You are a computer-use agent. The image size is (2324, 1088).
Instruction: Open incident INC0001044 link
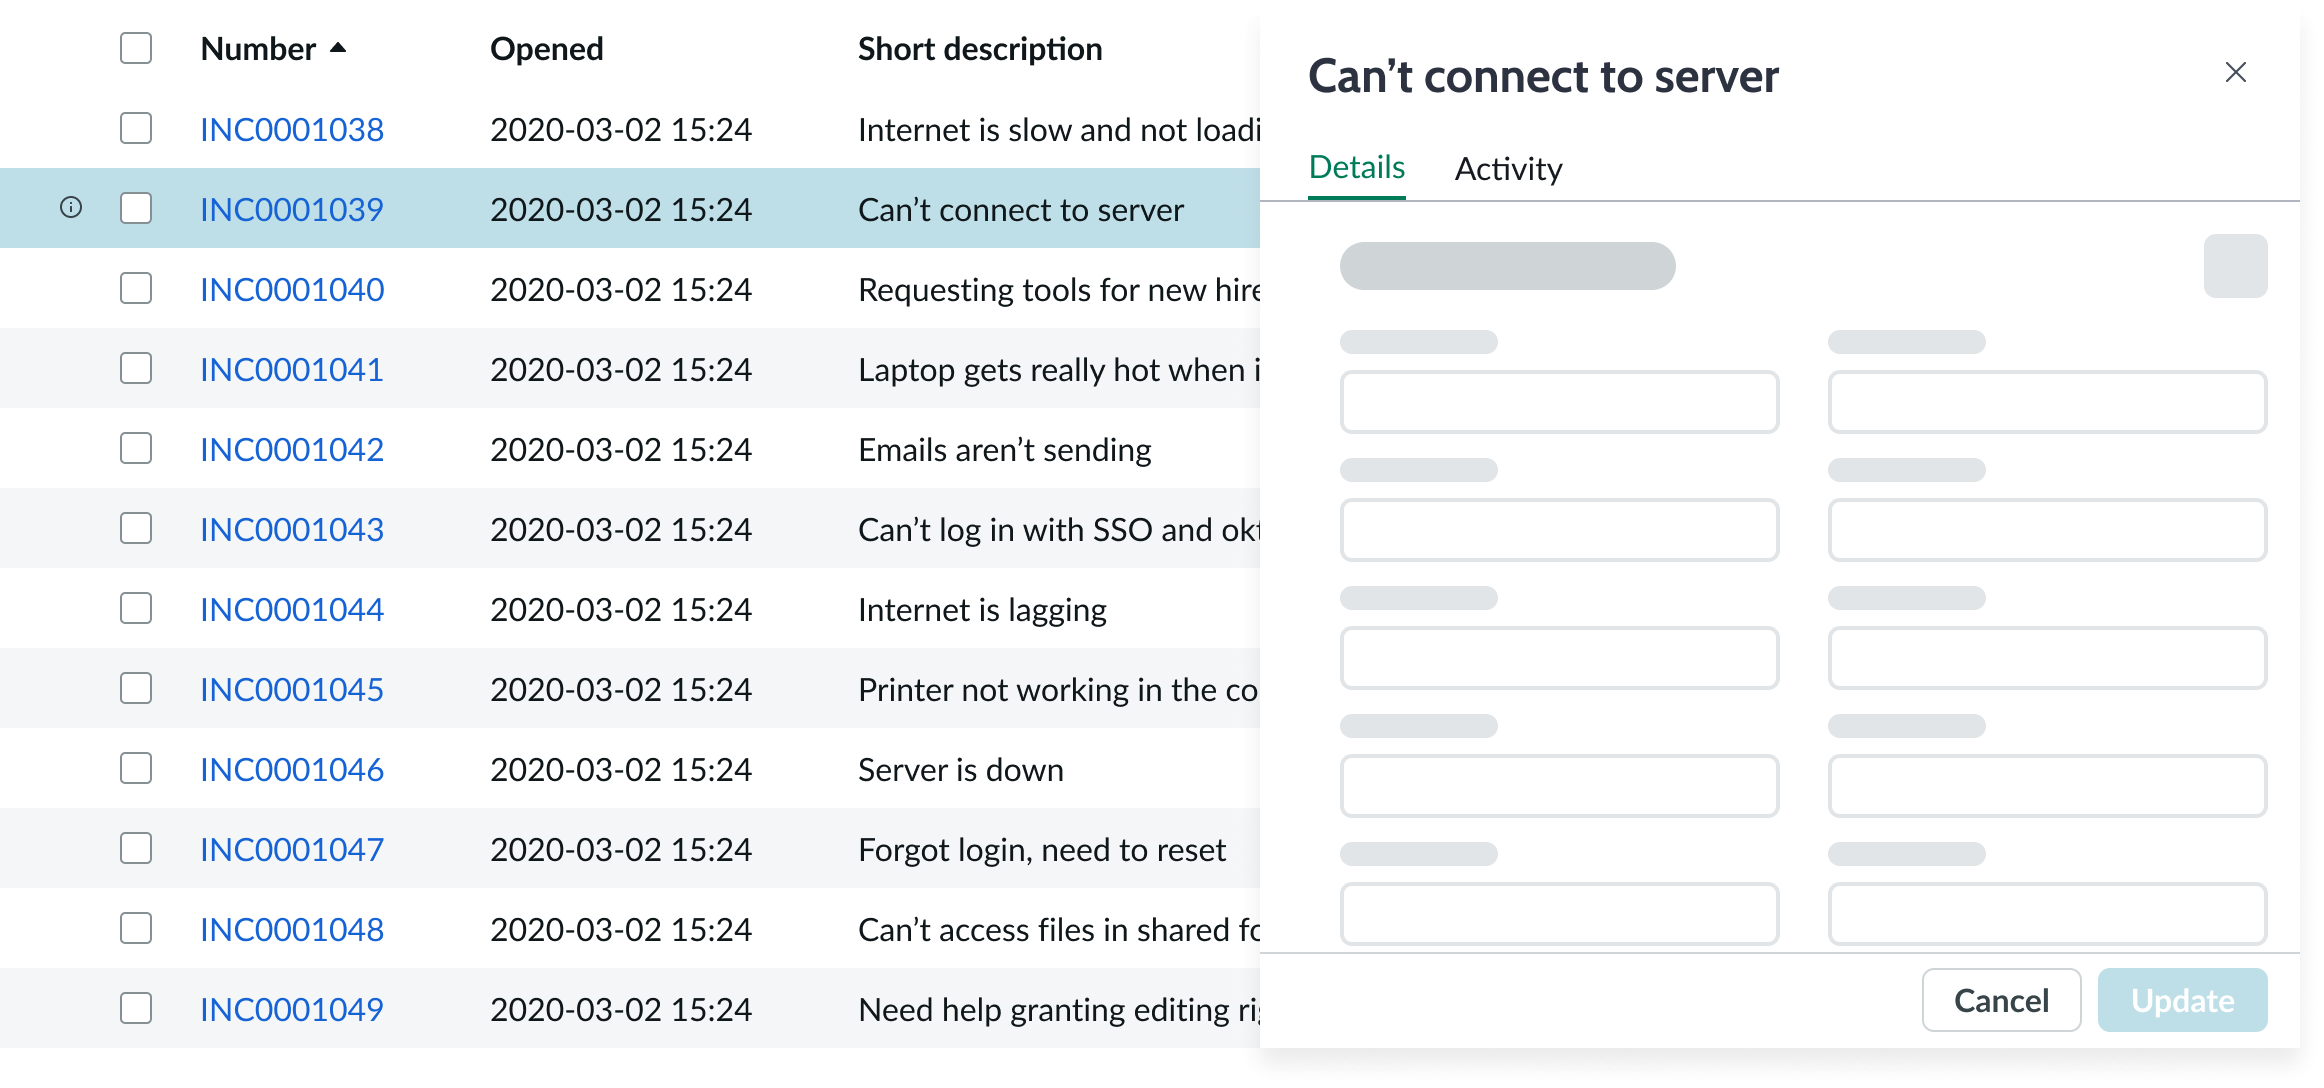coord(291,609)
